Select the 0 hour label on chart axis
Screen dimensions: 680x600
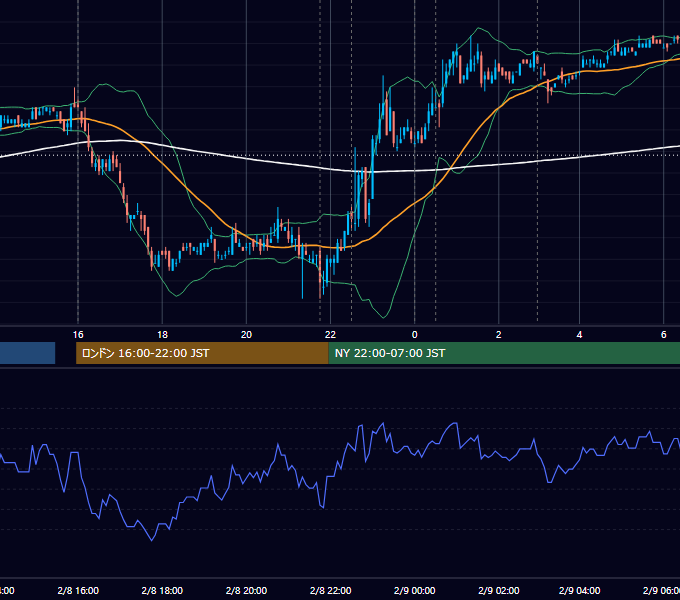click(415, 335)
